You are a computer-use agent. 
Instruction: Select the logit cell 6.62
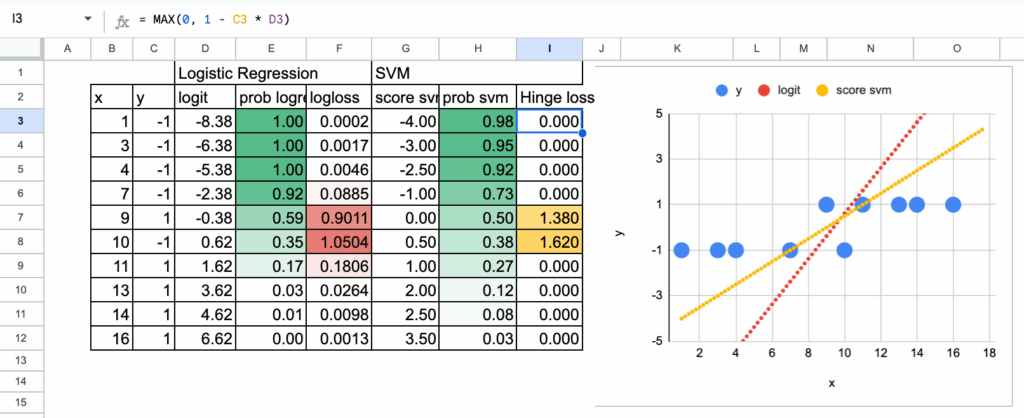point(205,339)
